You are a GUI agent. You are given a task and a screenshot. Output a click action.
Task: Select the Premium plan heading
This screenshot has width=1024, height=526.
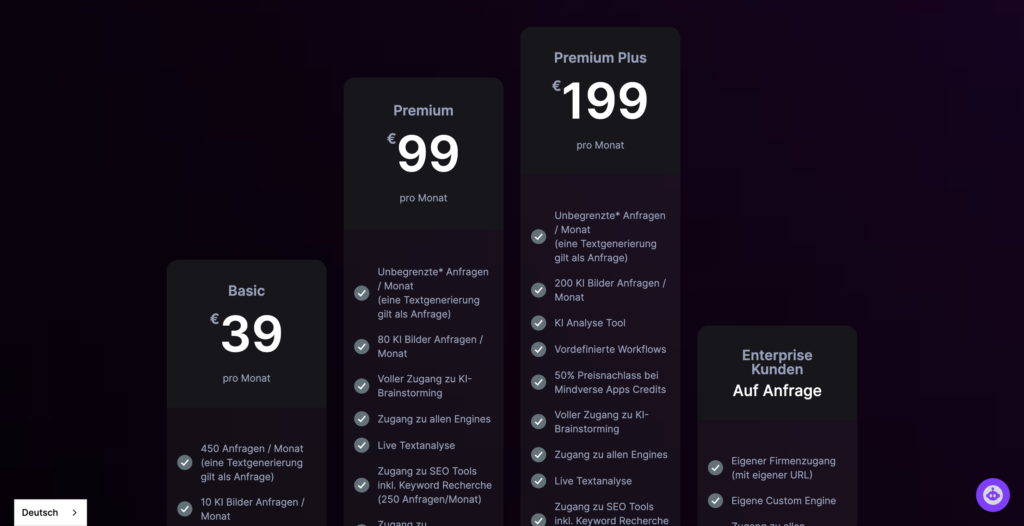click(x=423, y=110)
